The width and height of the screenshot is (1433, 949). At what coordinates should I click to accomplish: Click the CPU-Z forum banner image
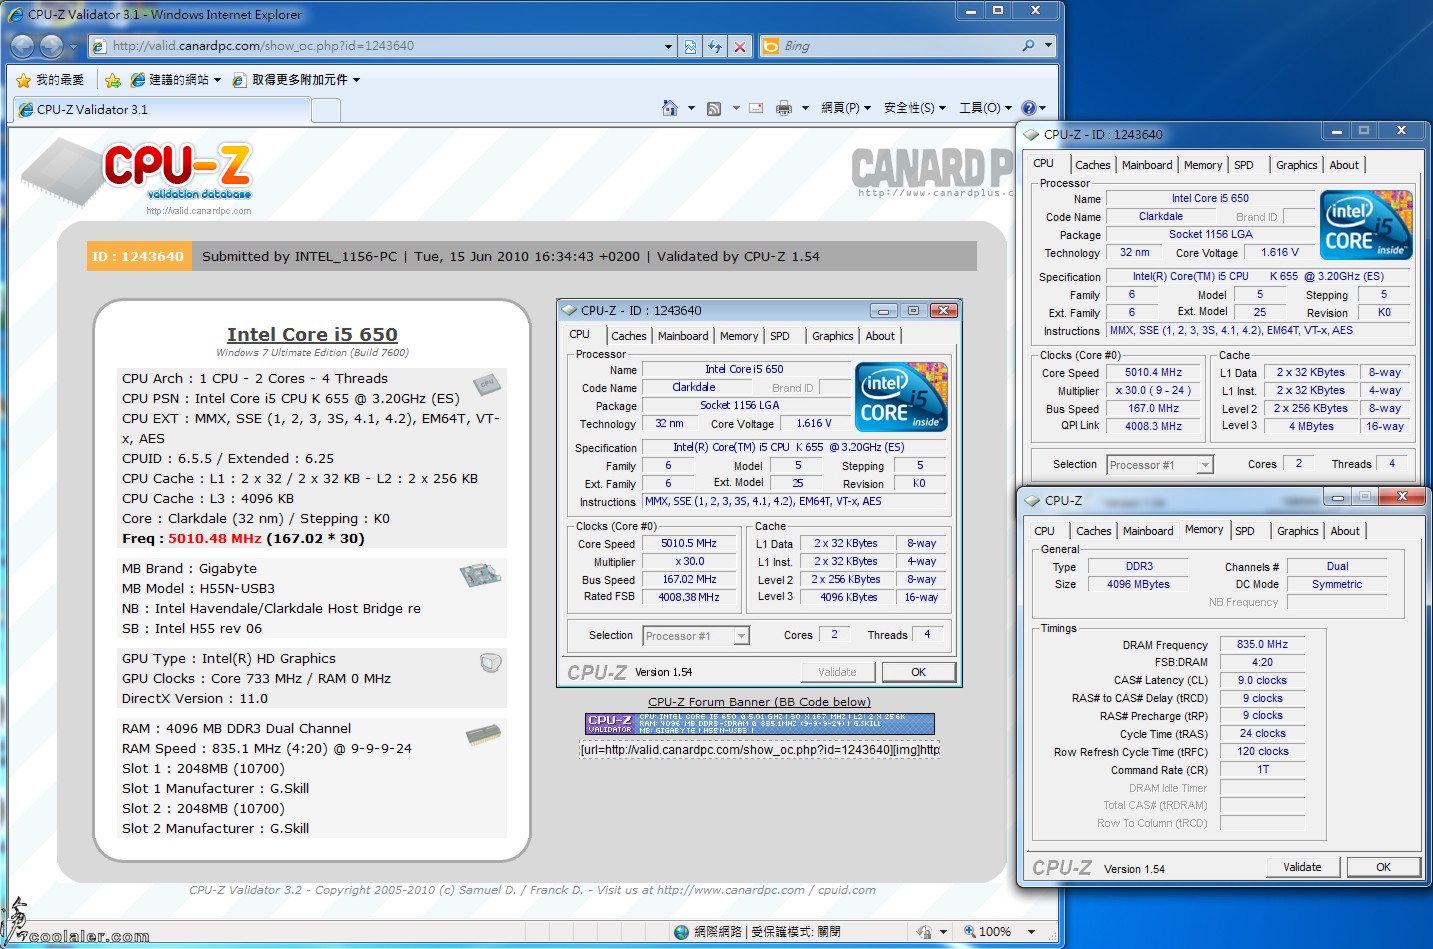pyautogui.click(x=759, y=724)
